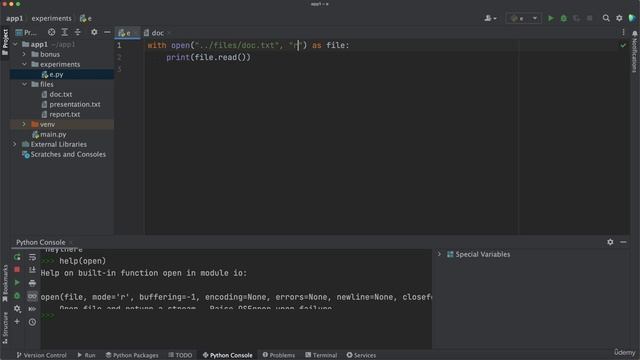Open the Problems tool window
Viewport: 640px width, 360px height.
click(279, 355)
